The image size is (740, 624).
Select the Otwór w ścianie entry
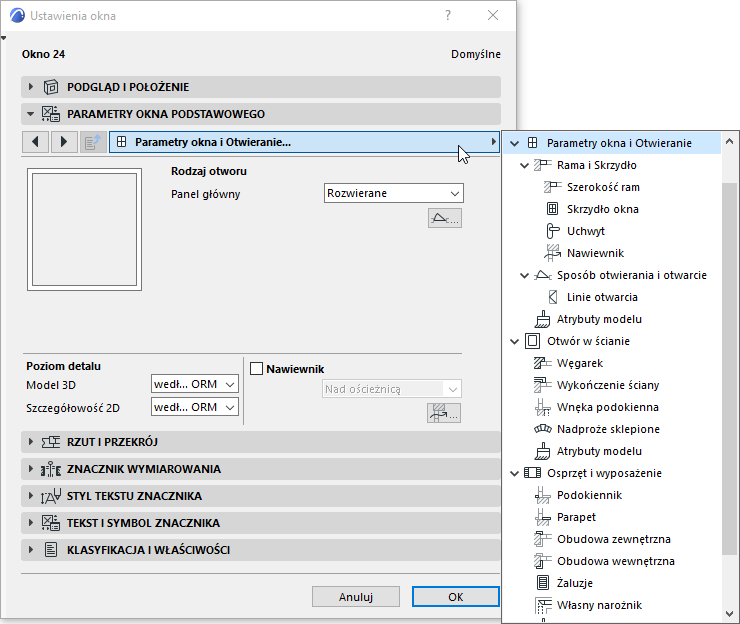588,341
